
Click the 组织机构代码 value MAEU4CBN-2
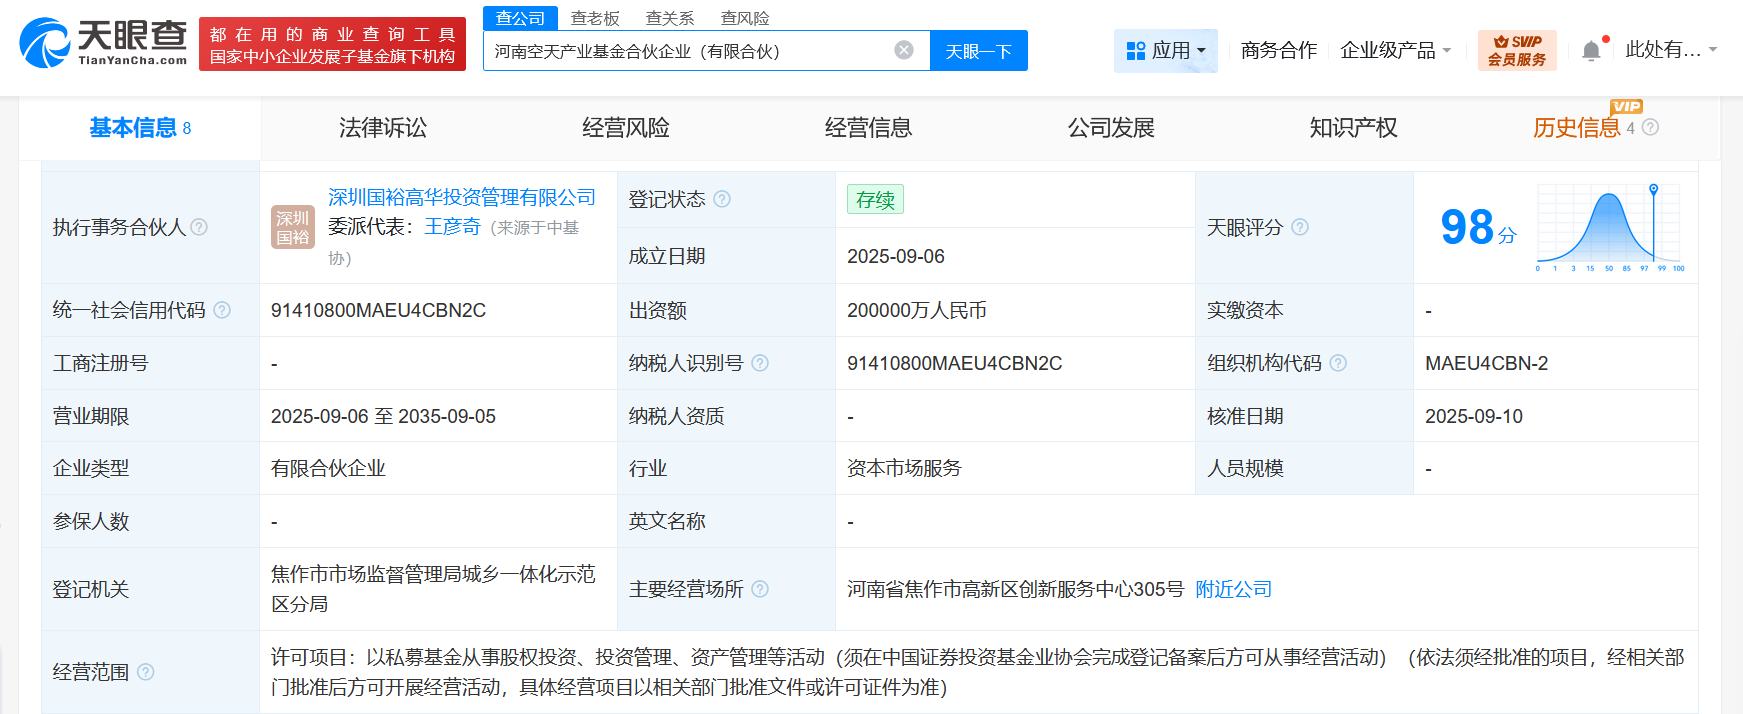(1486, 363)
